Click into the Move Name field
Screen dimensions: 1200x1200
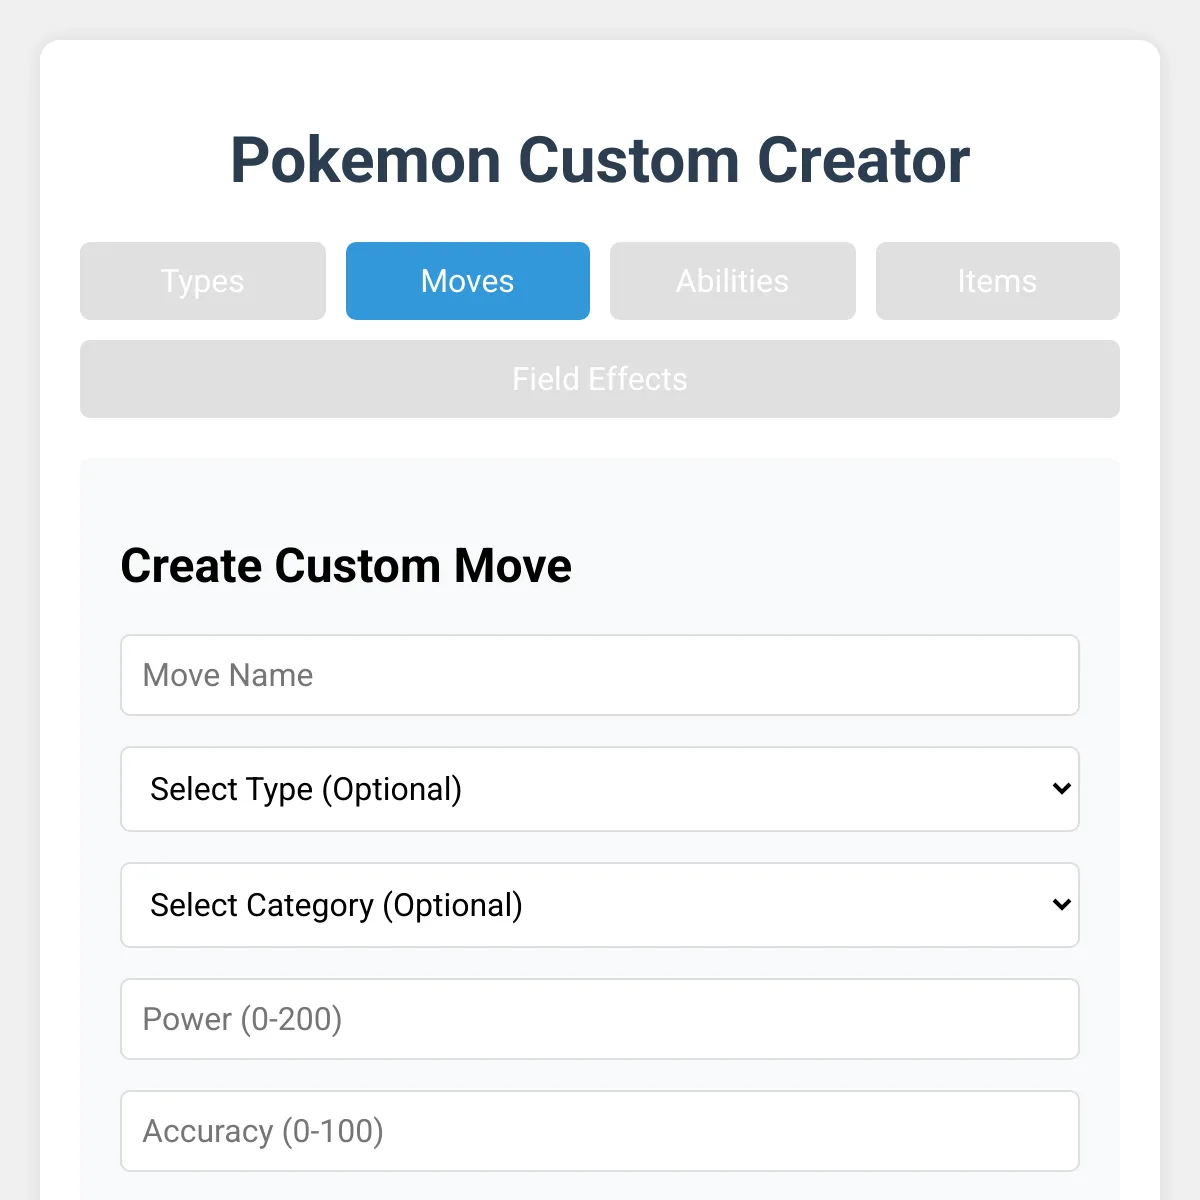click(x=600, y=675)
